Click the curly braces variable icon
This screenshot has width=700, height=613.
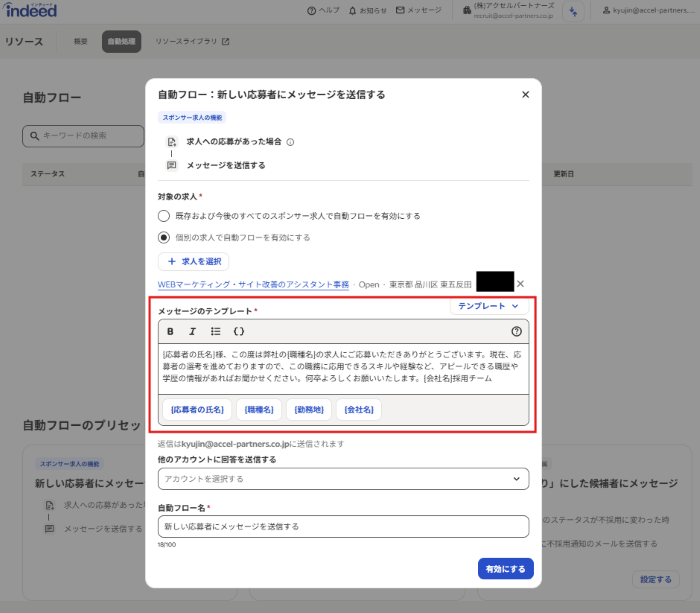click(x=239, y=331)
